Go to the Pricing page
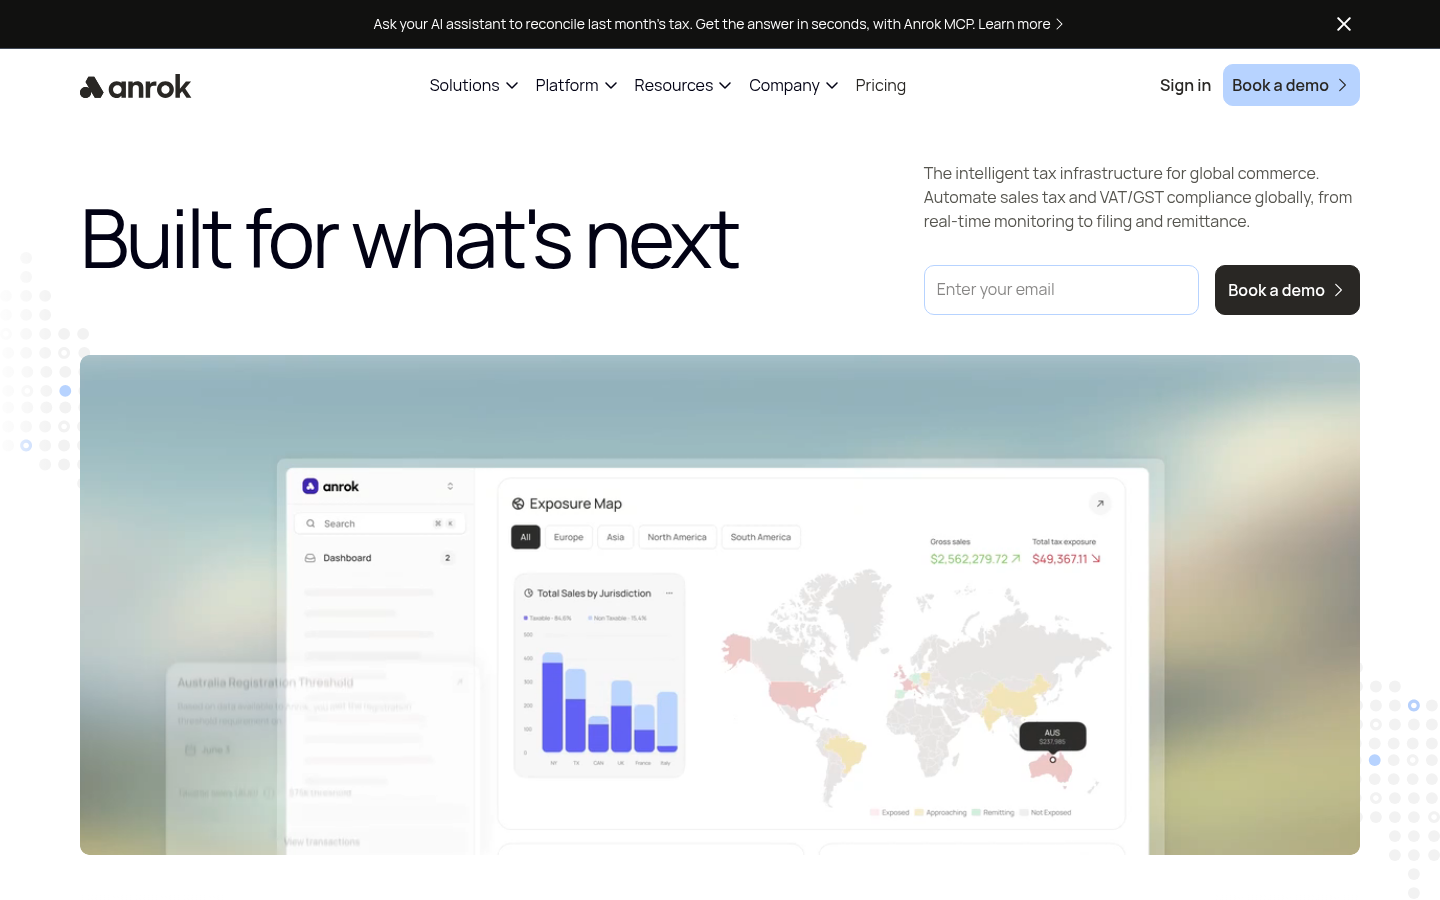The height and width of the screenshot is (900, 1440). tap(880, 85)
